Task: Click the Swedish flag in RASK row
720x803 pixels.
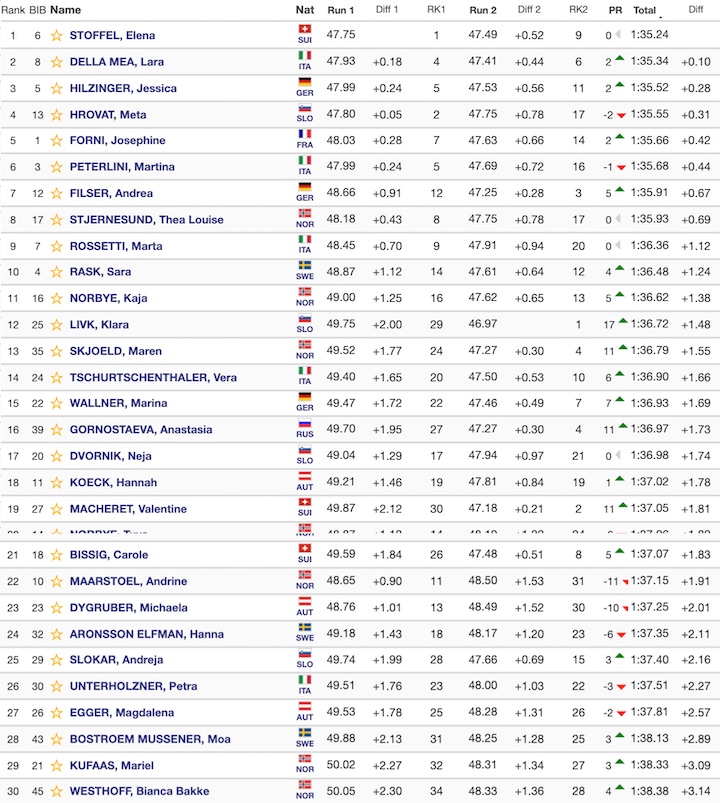Action: tap(305, 266)
